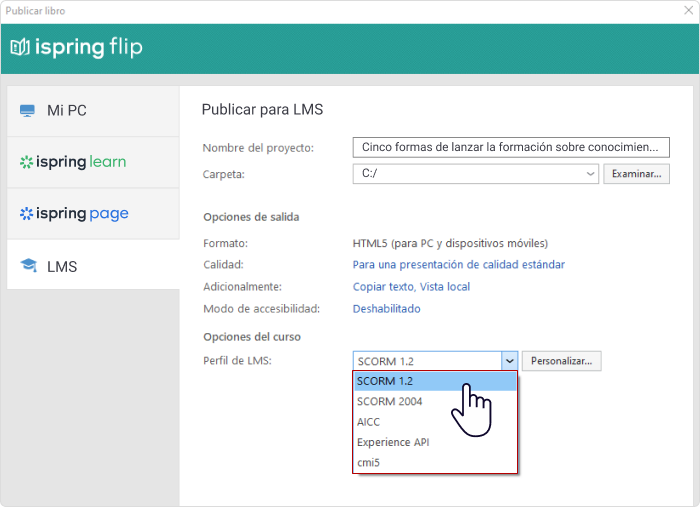Open the Copiar texto, Vista local link

(411, 287)
